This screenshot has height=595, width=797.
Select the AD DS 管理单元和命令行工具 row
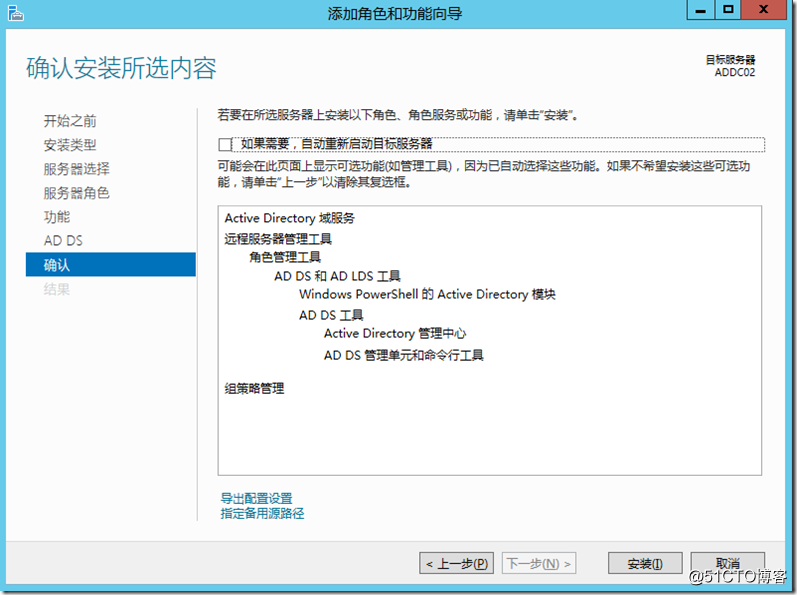coord(404,355)
